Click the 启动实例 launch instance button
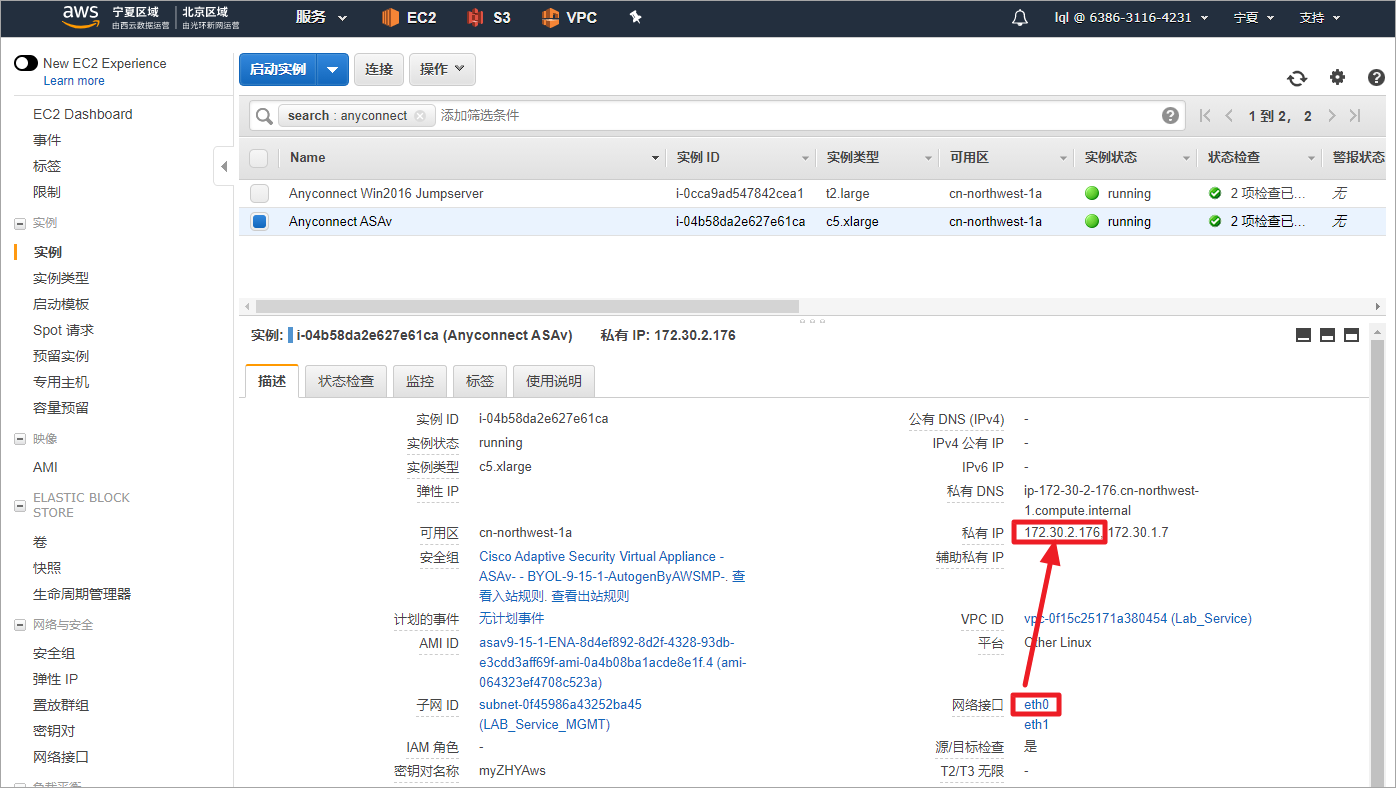 278,69
